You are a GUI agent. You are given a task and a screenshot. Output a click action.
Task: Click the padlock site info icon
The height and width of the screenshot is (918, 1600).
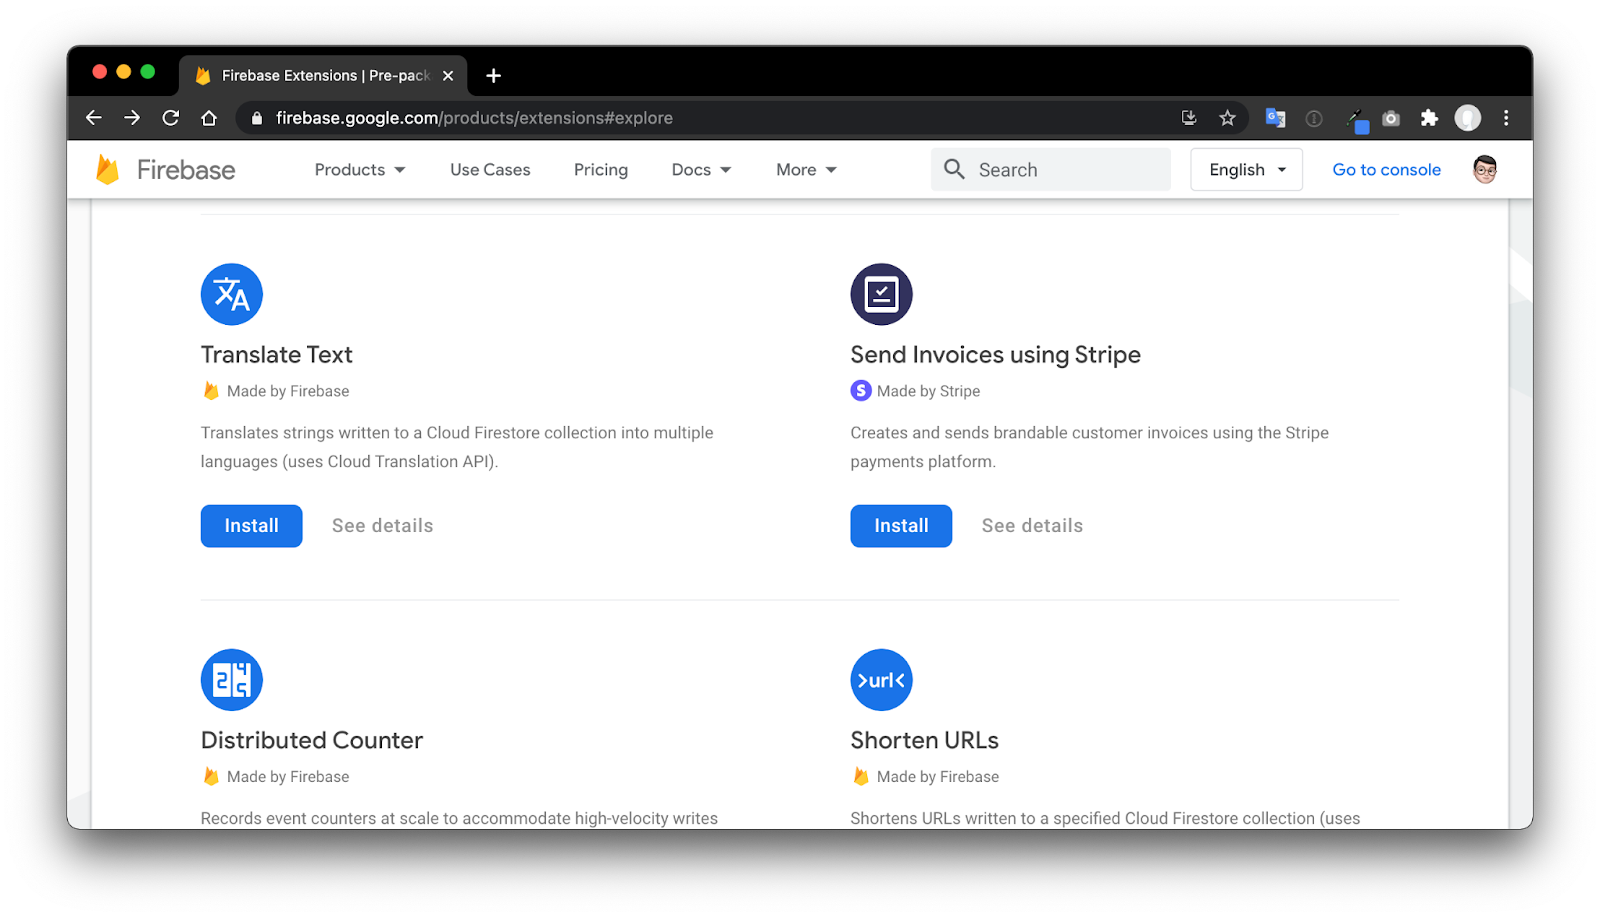coord(257,118)
